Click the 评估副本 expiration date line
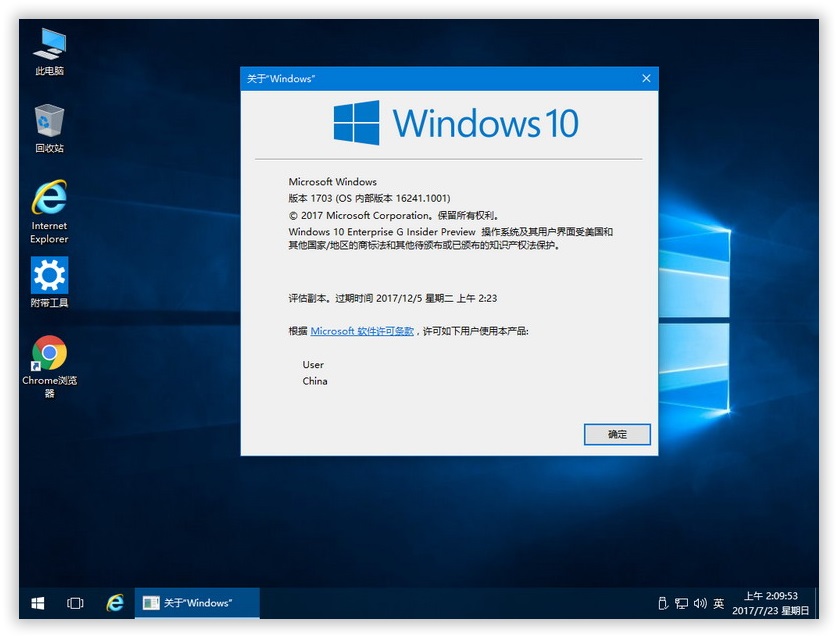Image resolution: width=838 pixels, height=638 pixels. point(393,298)
